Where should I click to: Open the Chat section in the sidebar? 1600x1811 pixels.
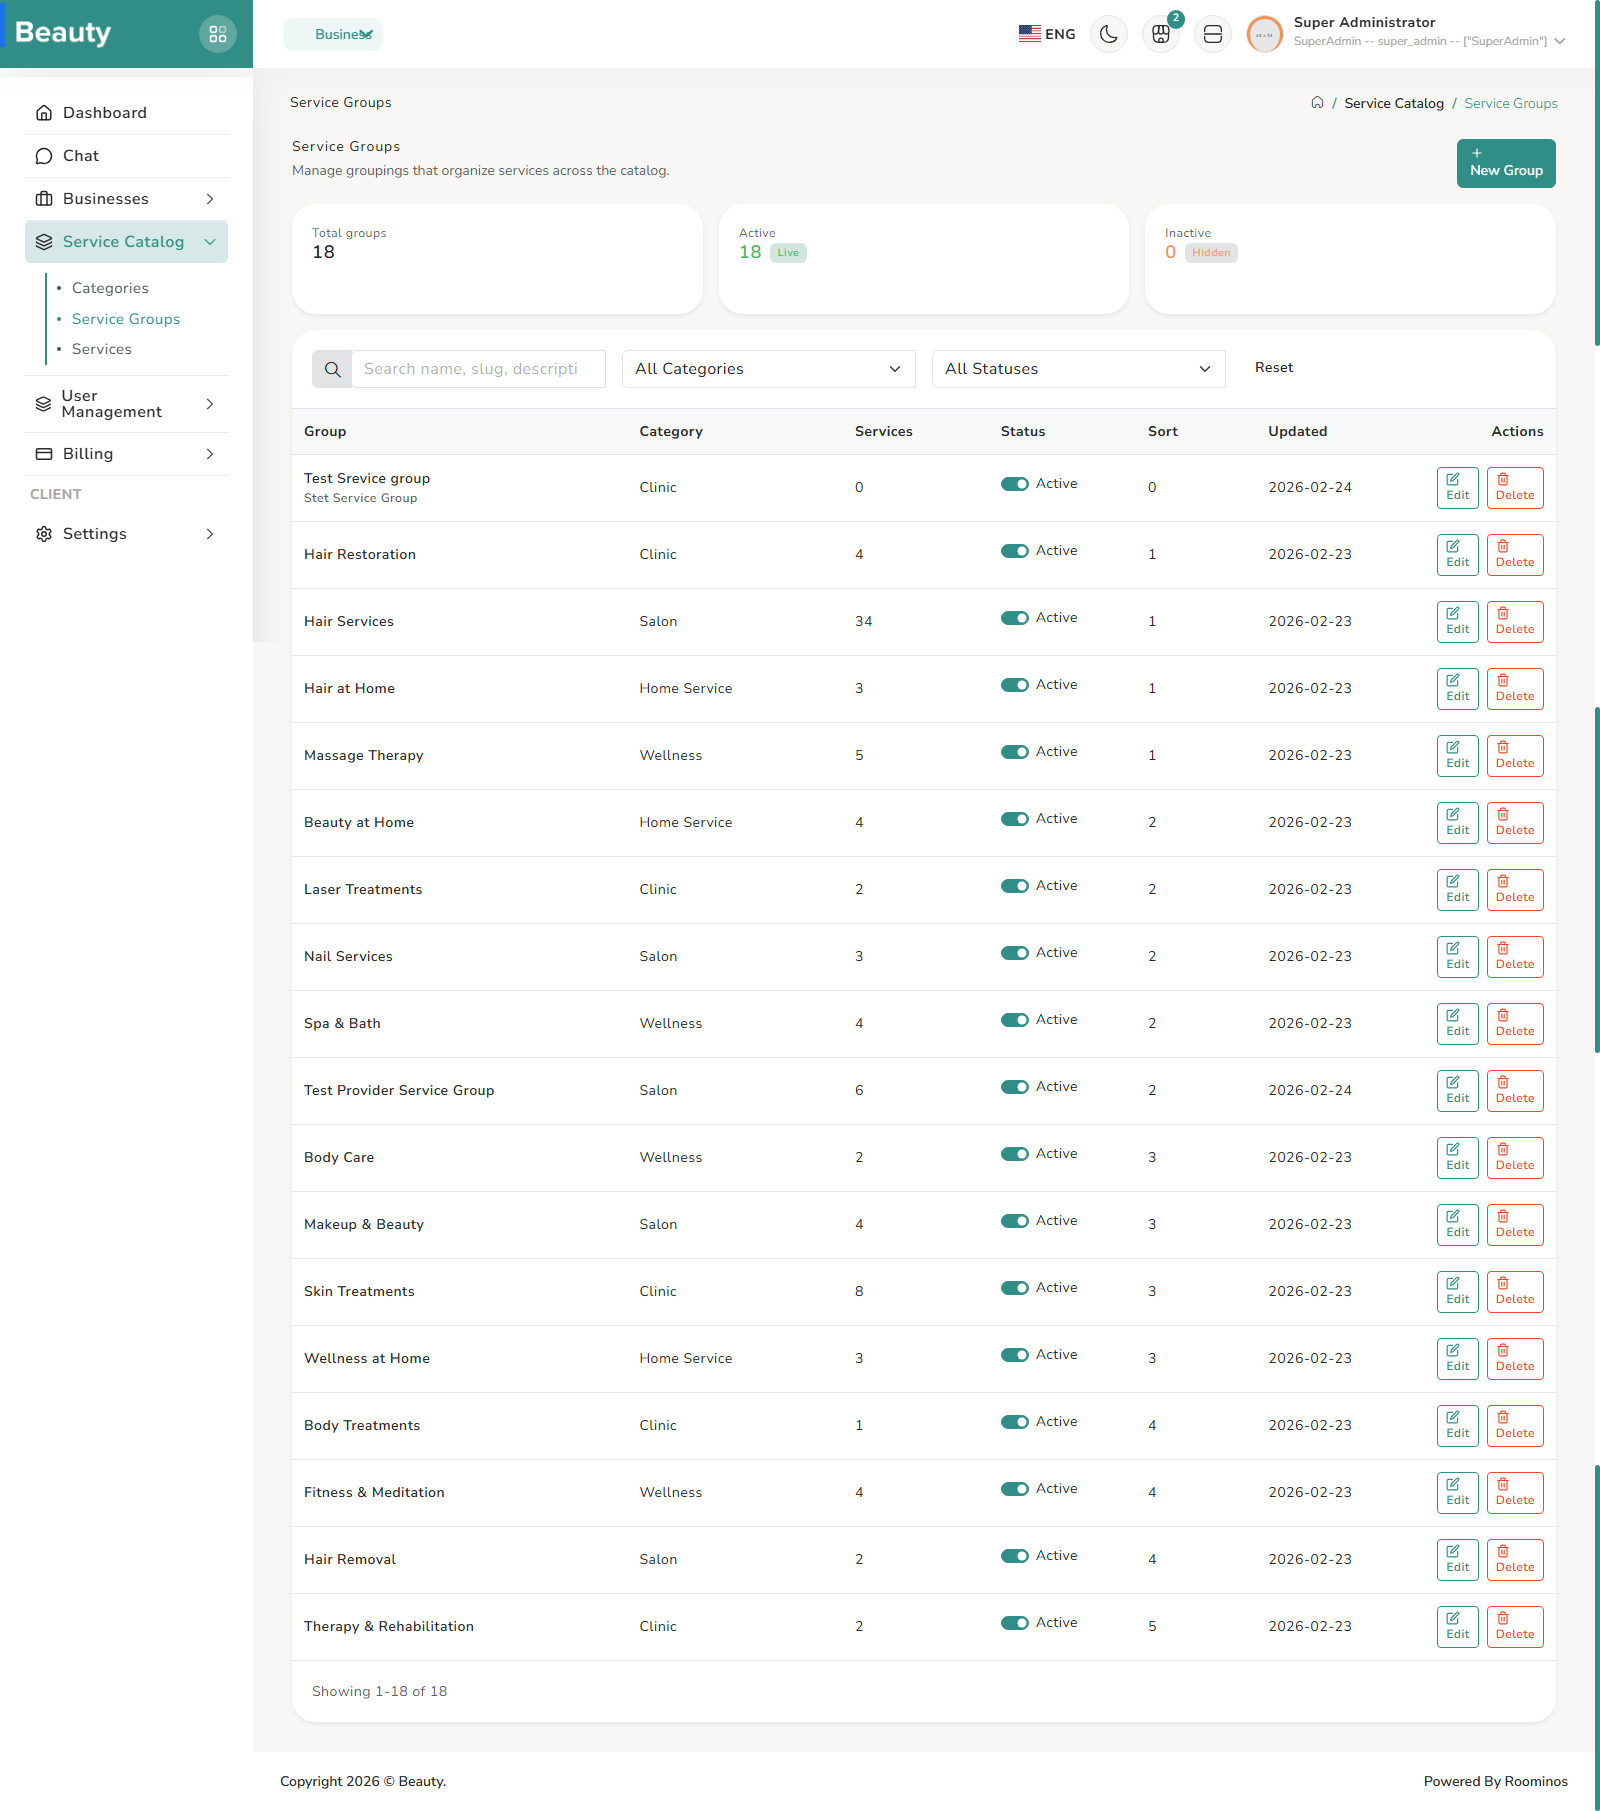pyautogui.click(x=81, y=155)
